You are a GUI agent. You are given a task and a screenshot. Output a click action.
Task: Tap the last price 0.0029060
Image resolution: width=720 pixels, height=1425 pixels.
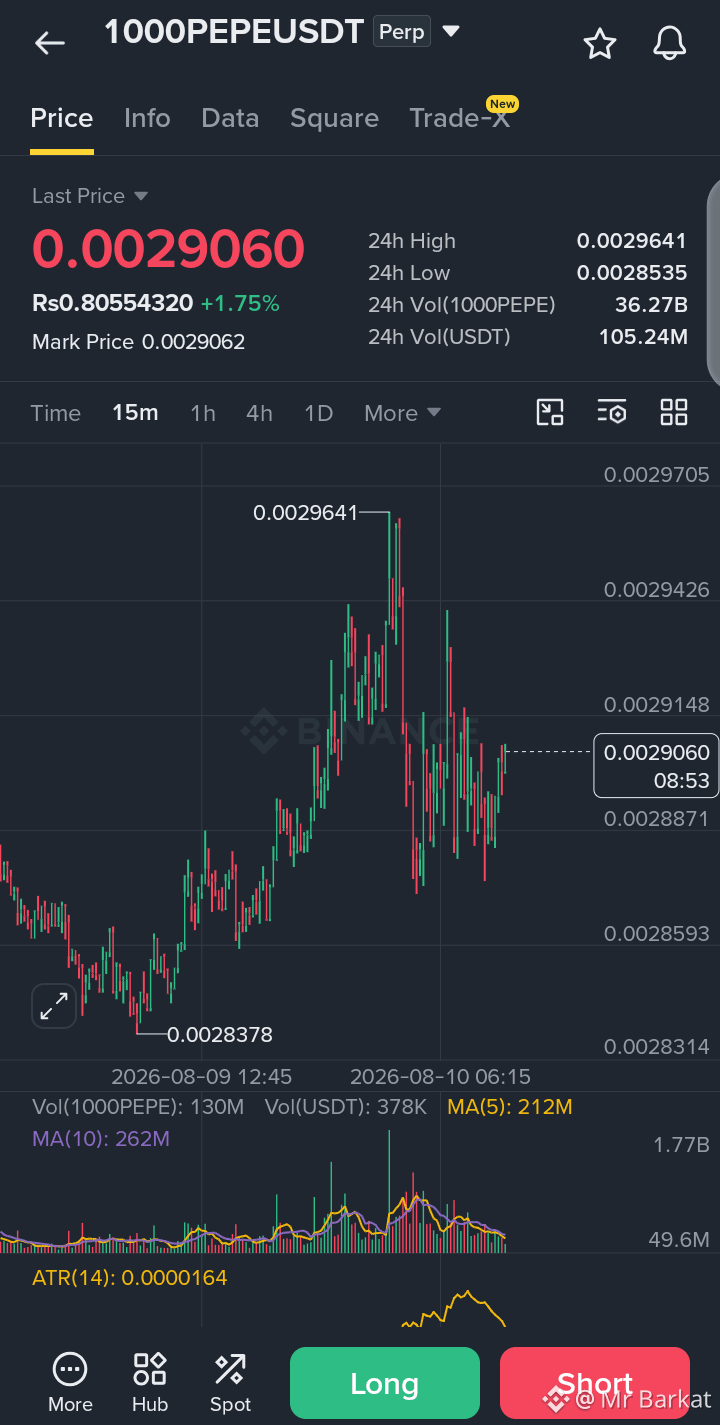tap(168, 249)
